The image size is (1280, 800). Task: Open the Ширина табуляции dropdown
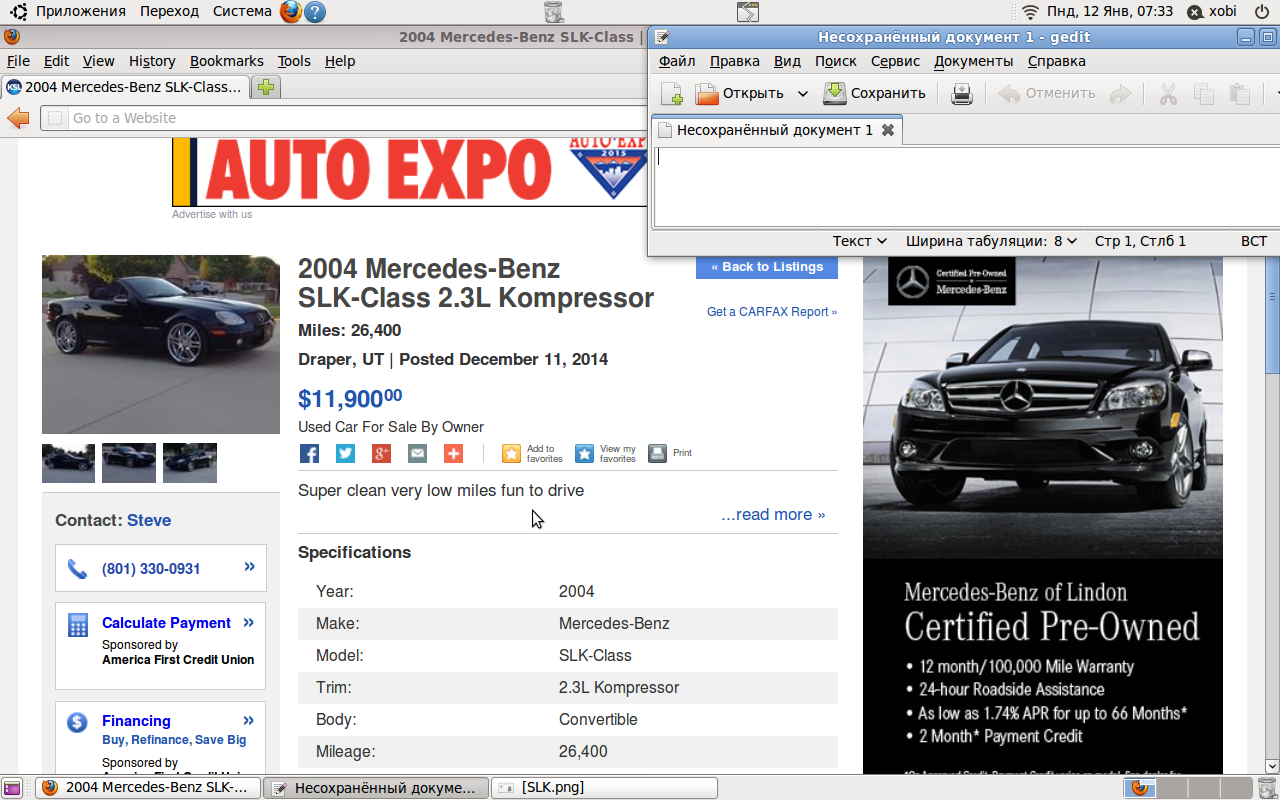(x=991, y=241)
